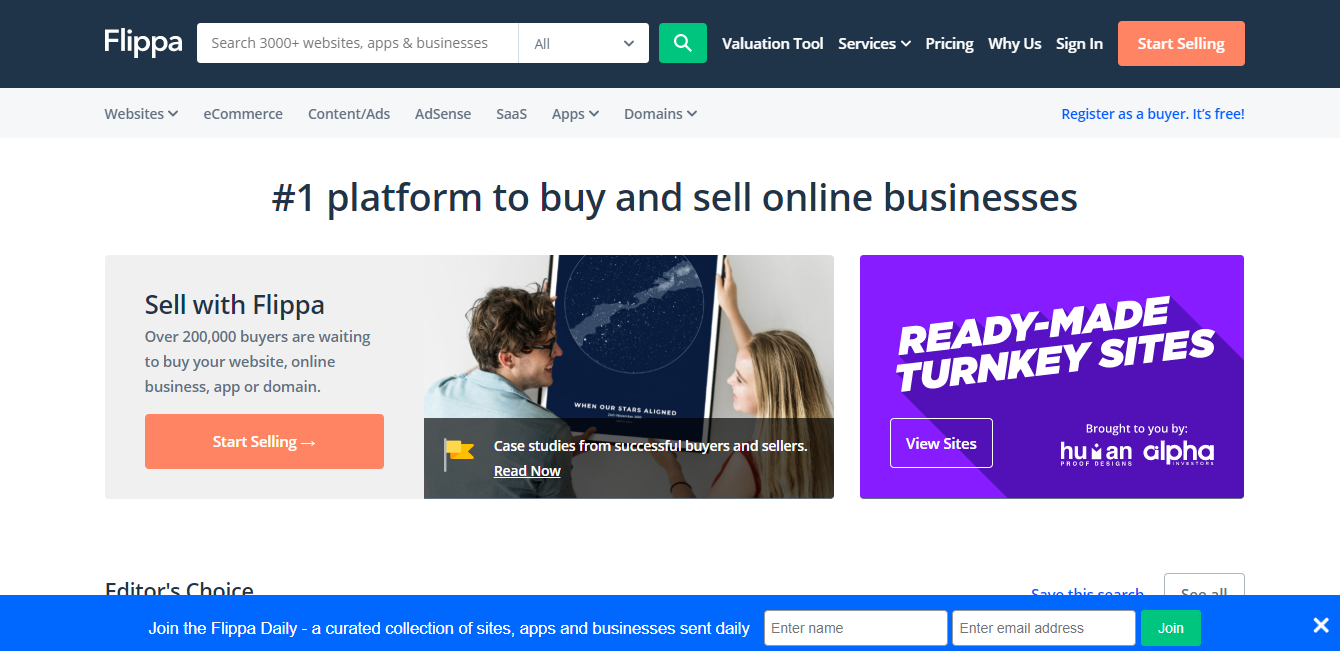Select the SaaS category
Image resolution: width=1340 pixels, height=651 pixels.
[511, 114]
